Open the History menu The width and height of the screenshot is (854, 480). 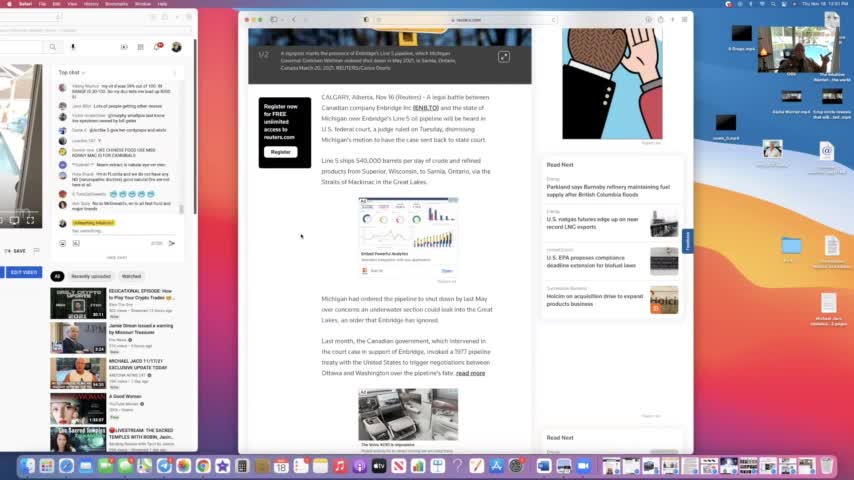click(91, 4)
